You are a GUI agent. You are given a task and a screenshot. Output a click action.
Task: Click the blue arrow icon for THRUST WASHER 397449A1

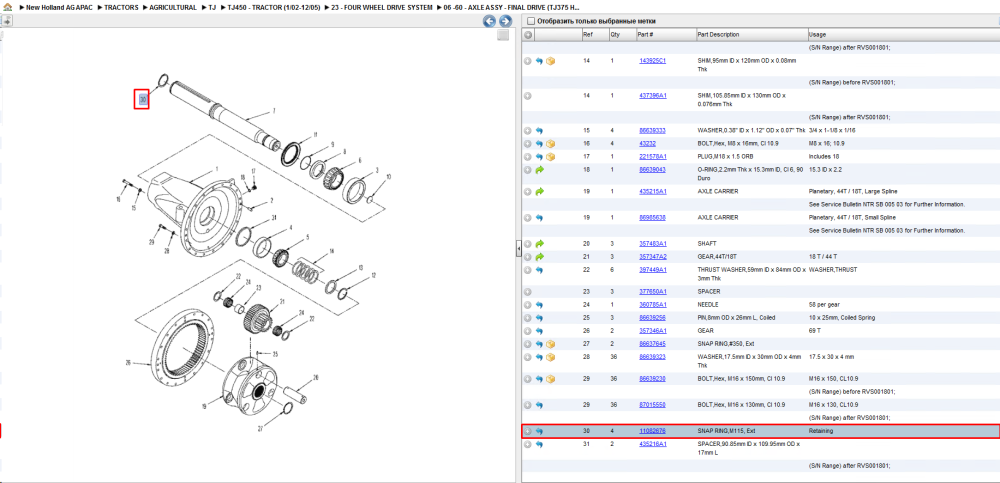pos(539,270)
